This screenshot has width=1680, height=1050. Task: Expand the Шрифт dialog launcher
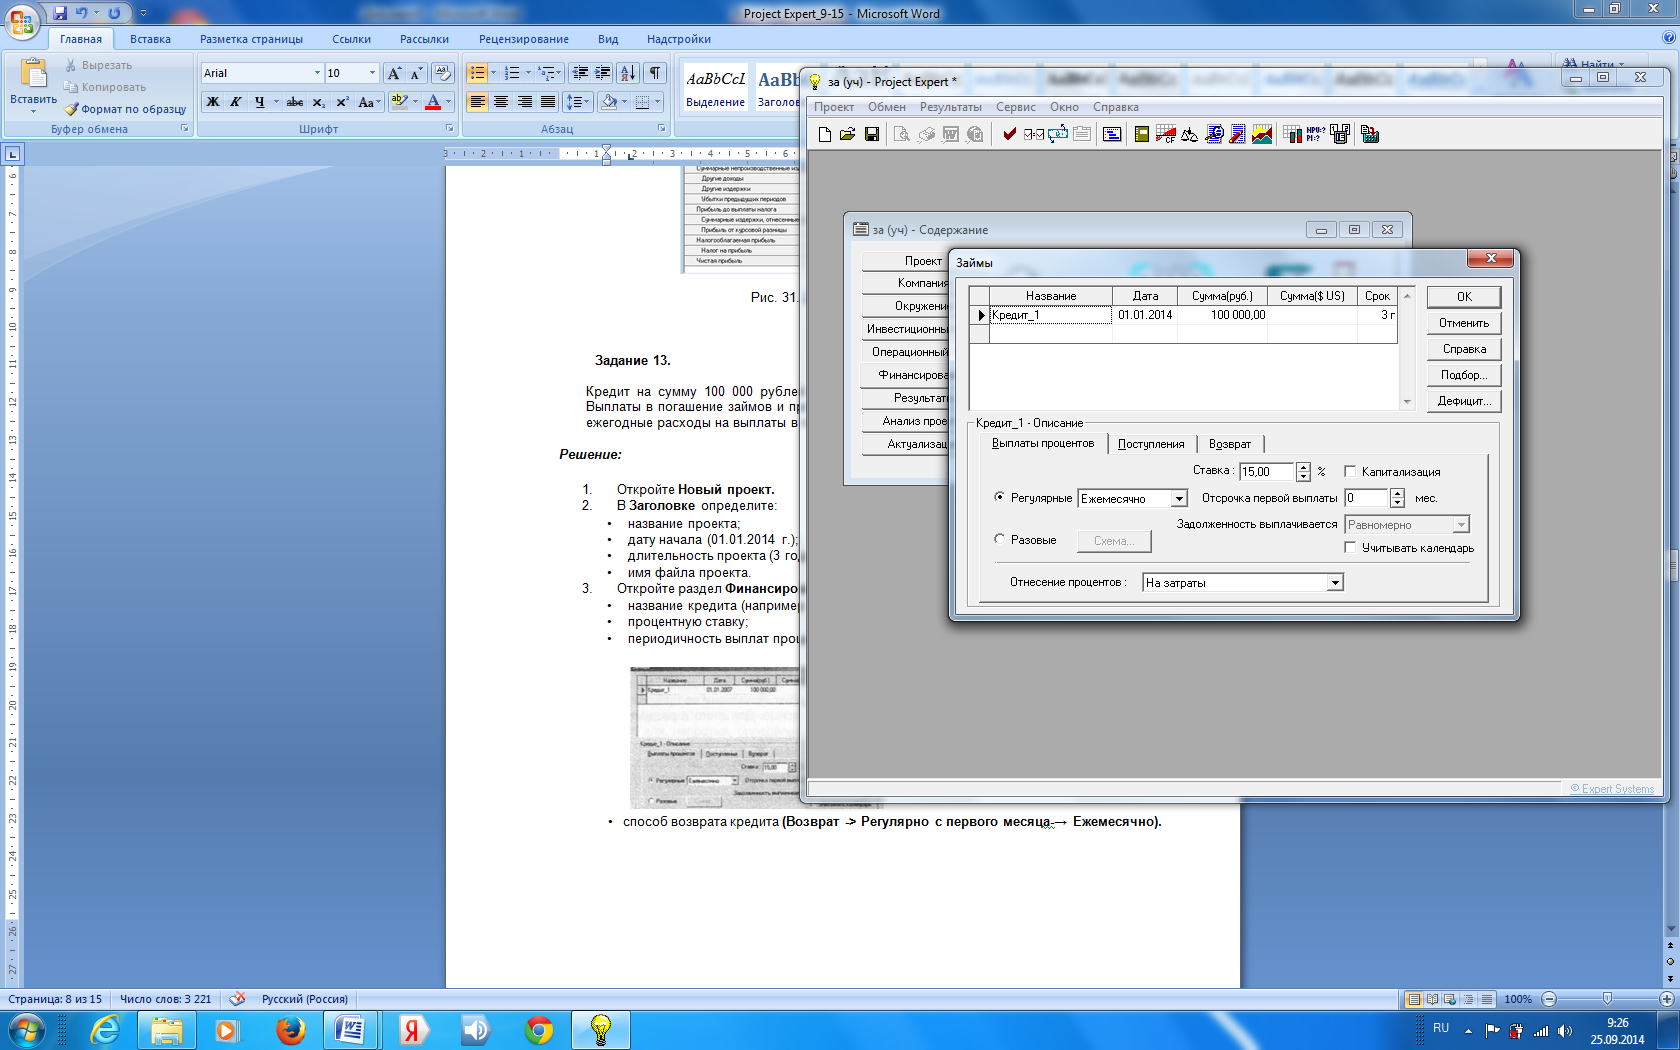(x=449, y=128)
